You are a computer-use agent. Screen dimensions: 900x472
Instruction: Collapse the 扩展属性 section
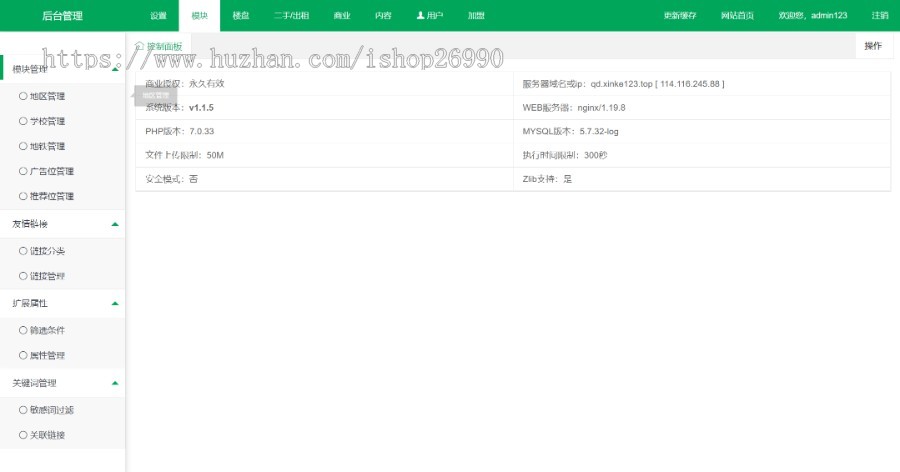[63, 303]
